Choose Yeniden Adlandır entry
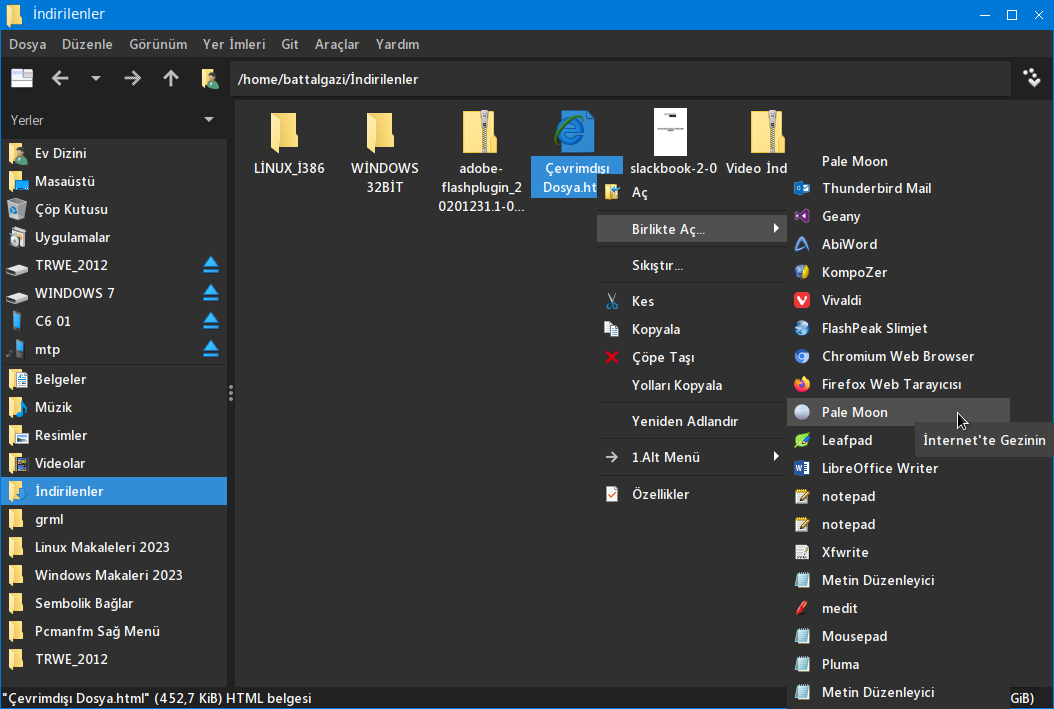 [x=692, y=421]
